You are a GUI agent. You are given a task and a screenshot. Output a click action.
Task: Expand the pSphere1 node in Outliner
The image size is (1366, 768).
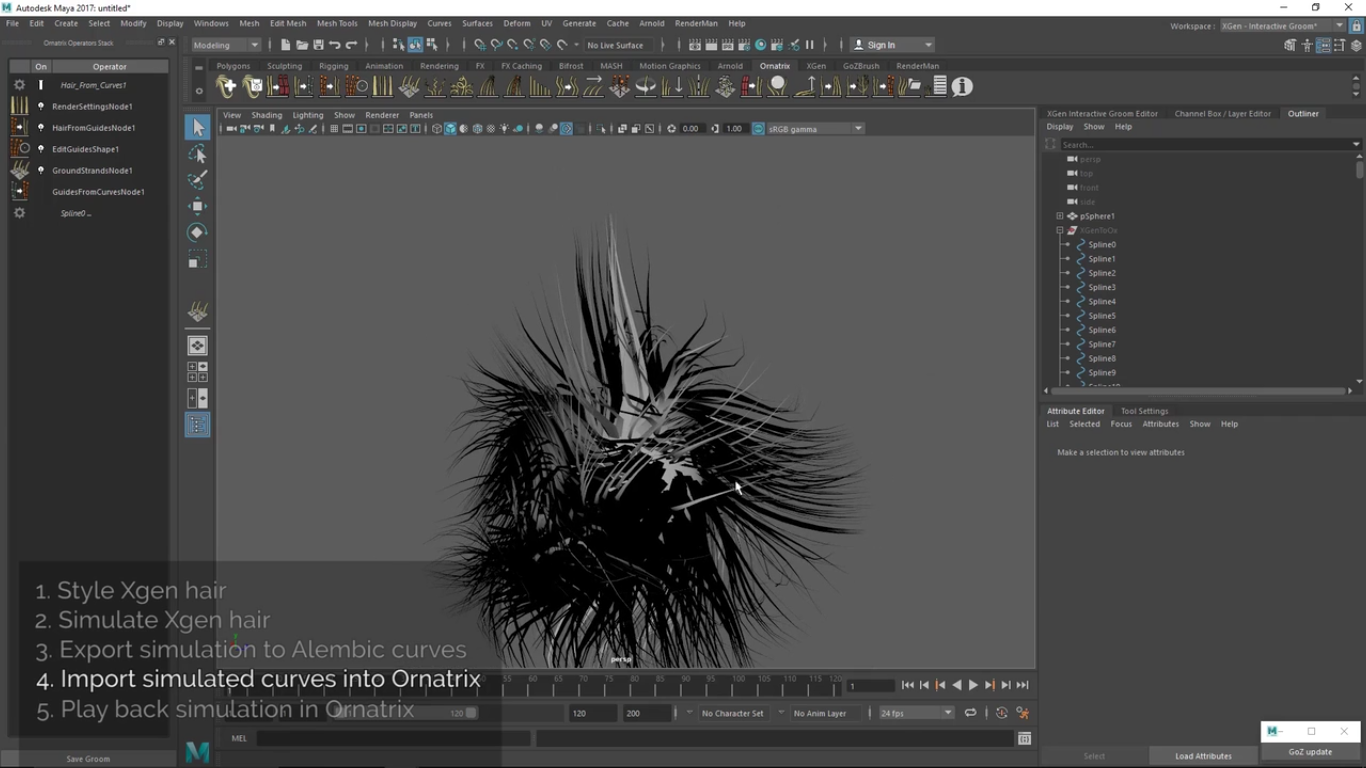point(1060,216)
